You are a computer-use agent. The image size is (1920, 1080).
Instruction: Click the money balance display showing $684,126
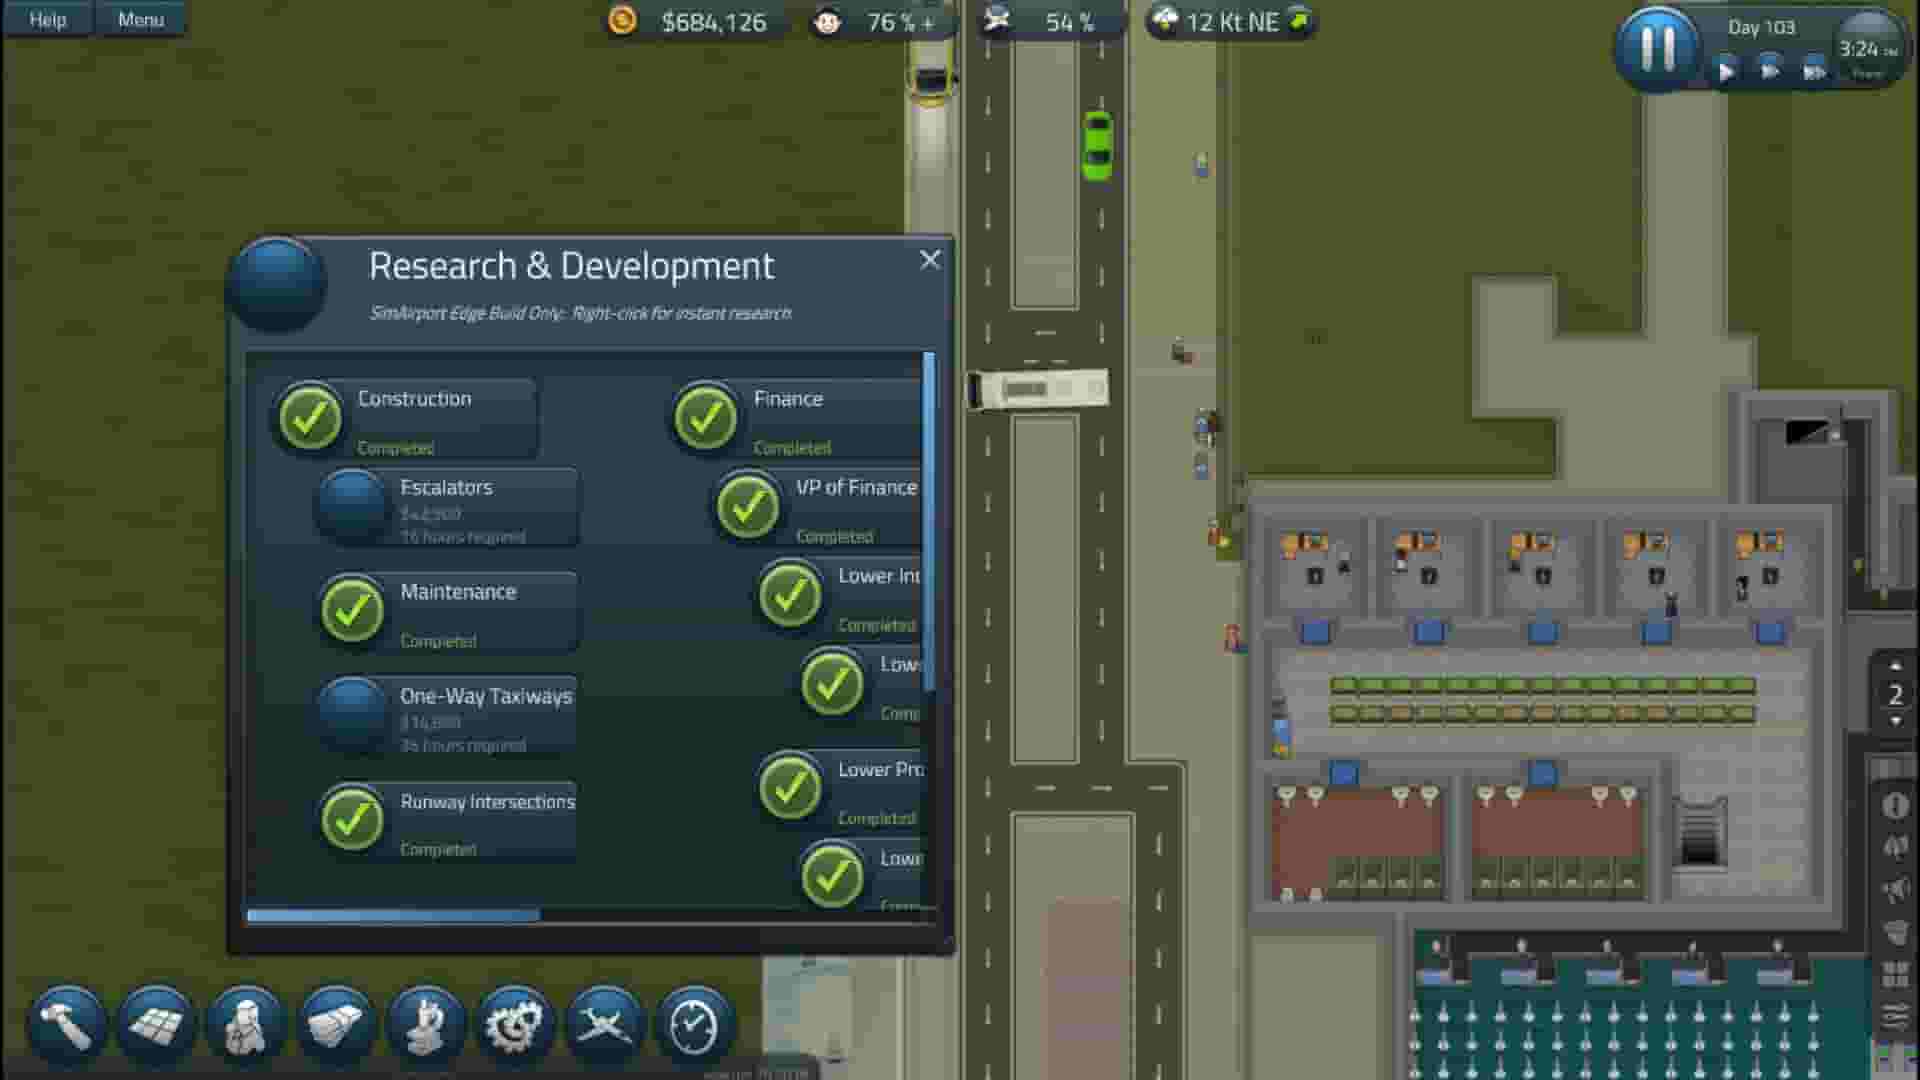(x=690, y=22)
